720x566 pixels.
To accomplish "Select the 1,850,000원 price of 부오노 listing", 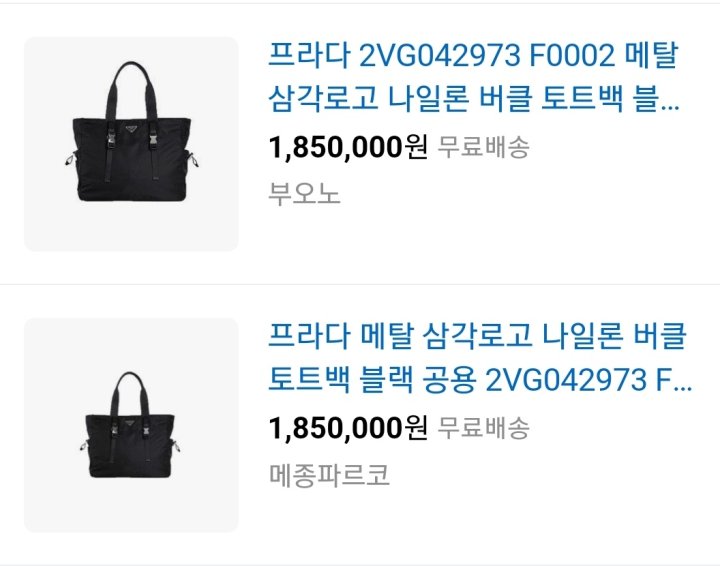I will (348, 148).
